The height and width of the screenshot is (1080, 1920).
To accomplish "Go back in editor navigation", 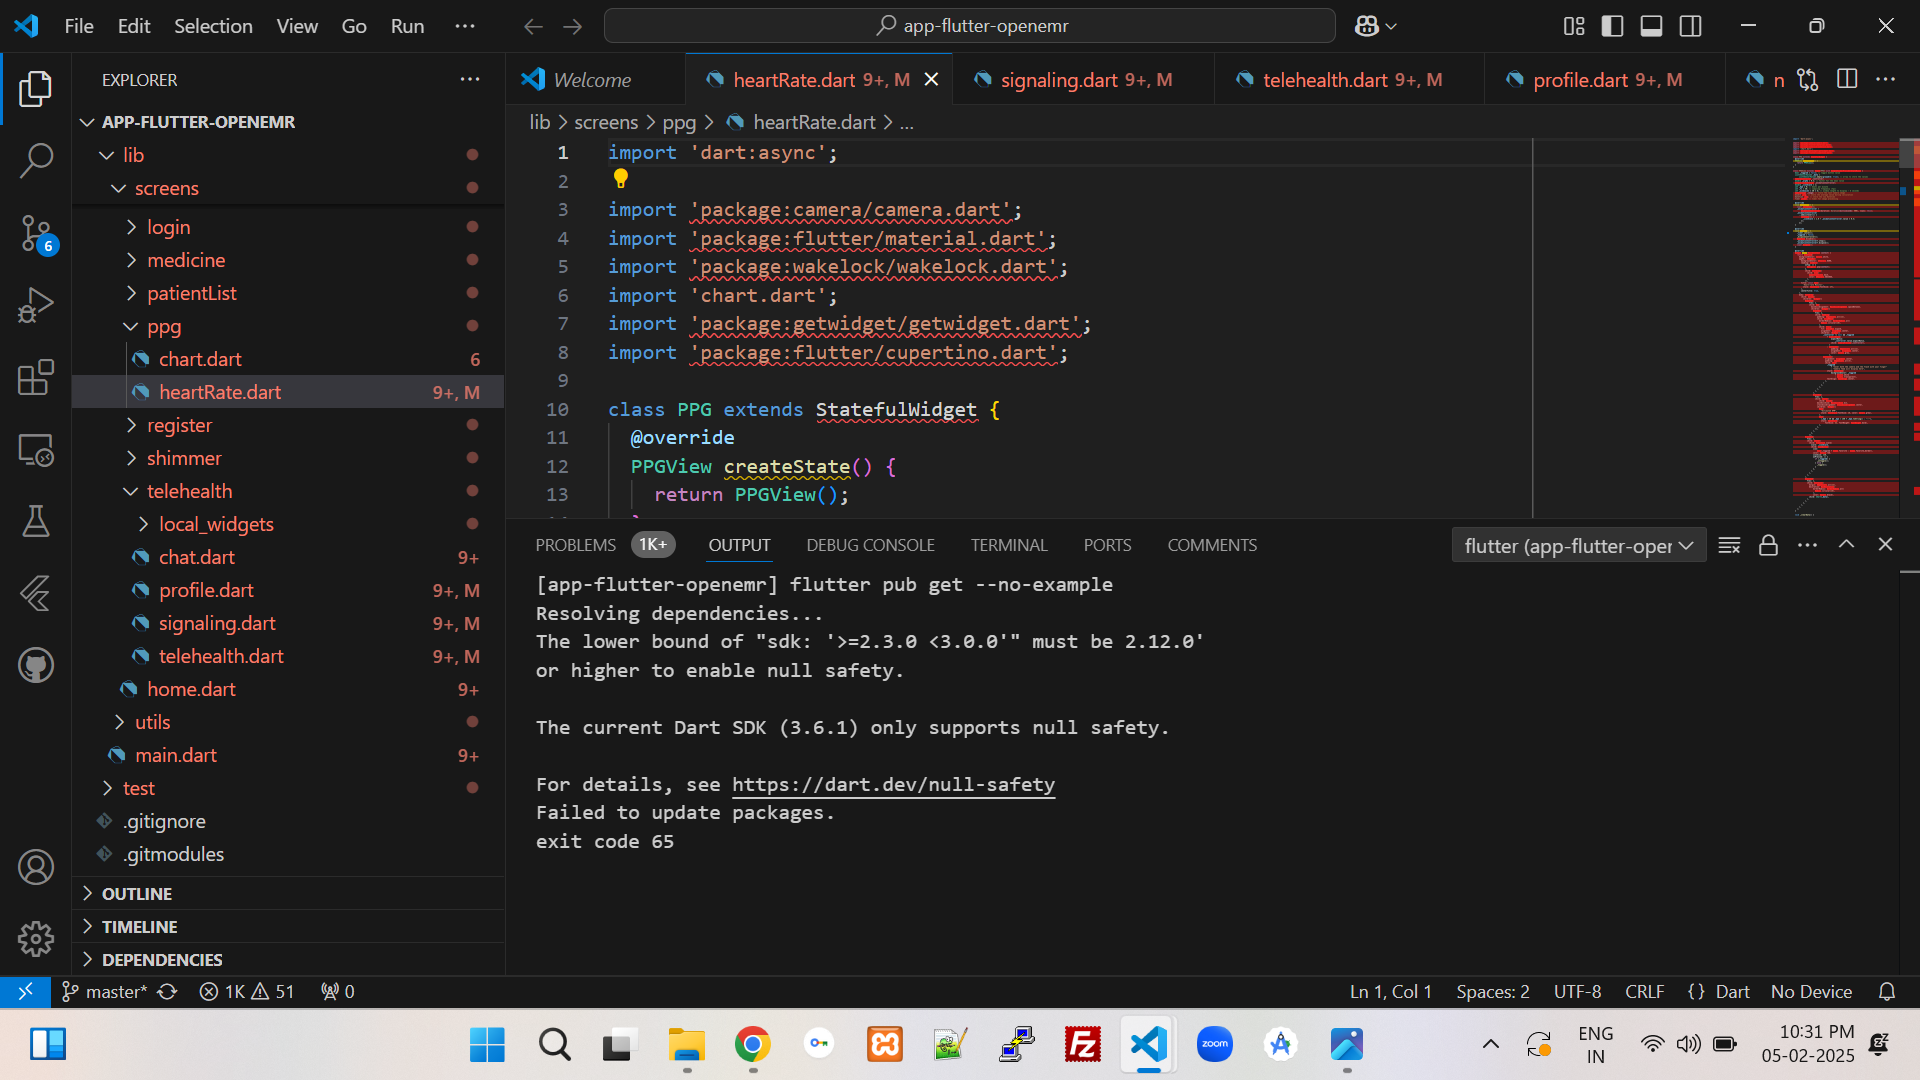I will (534, 26).
